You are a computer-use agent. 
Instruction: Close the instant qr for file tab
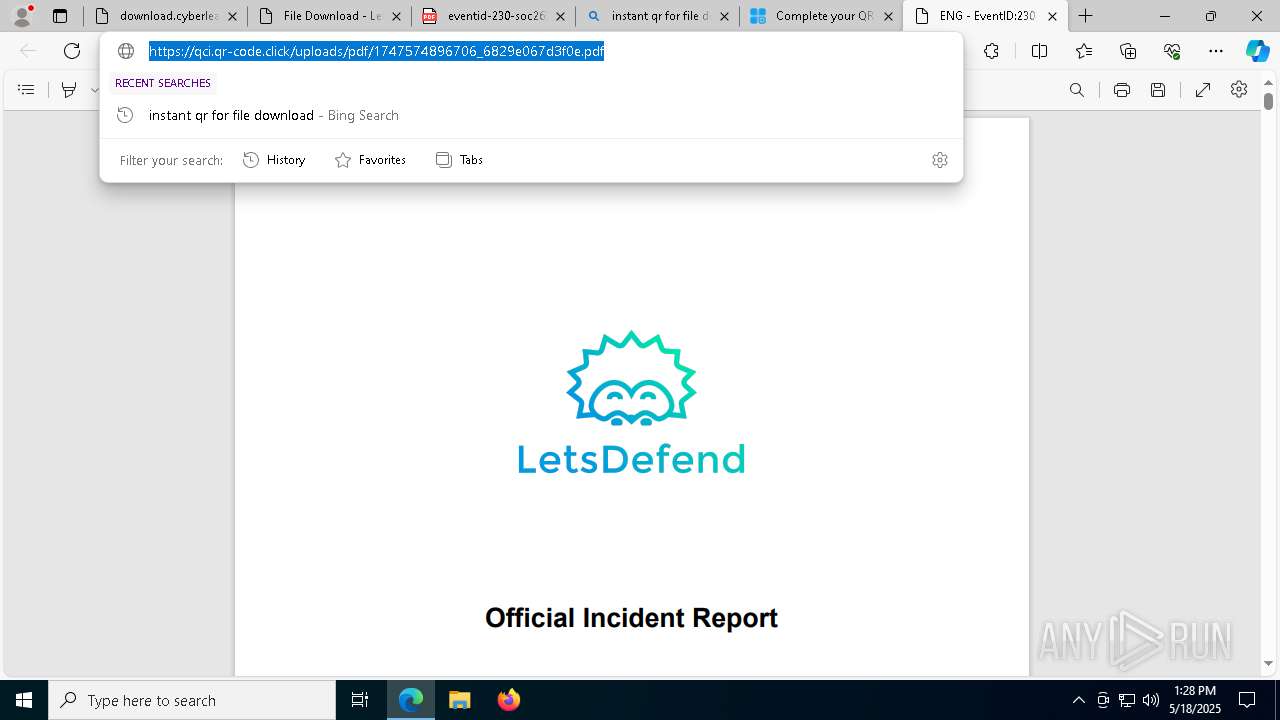coord(724,16)
